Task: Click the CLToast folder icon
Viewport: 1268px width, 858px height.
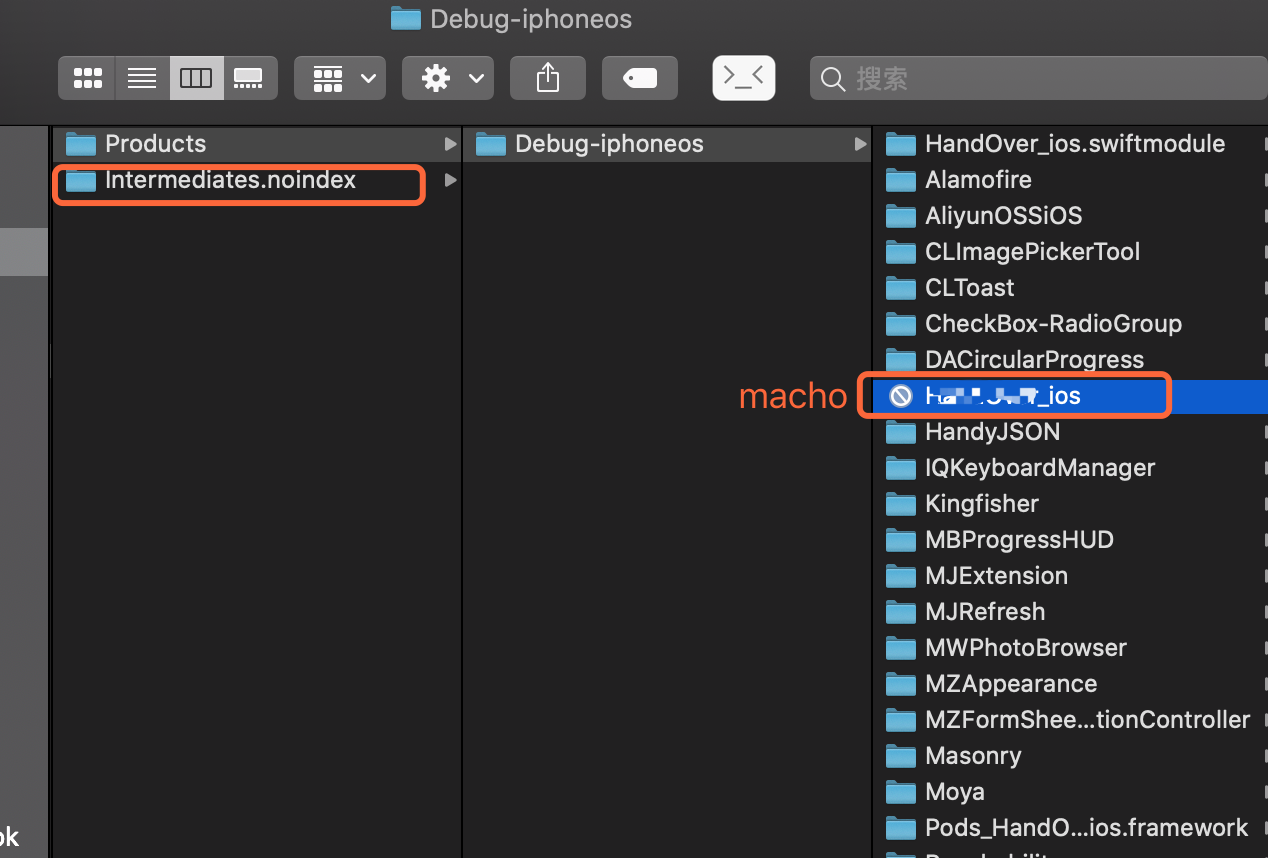Action: (x=901, y=288)
